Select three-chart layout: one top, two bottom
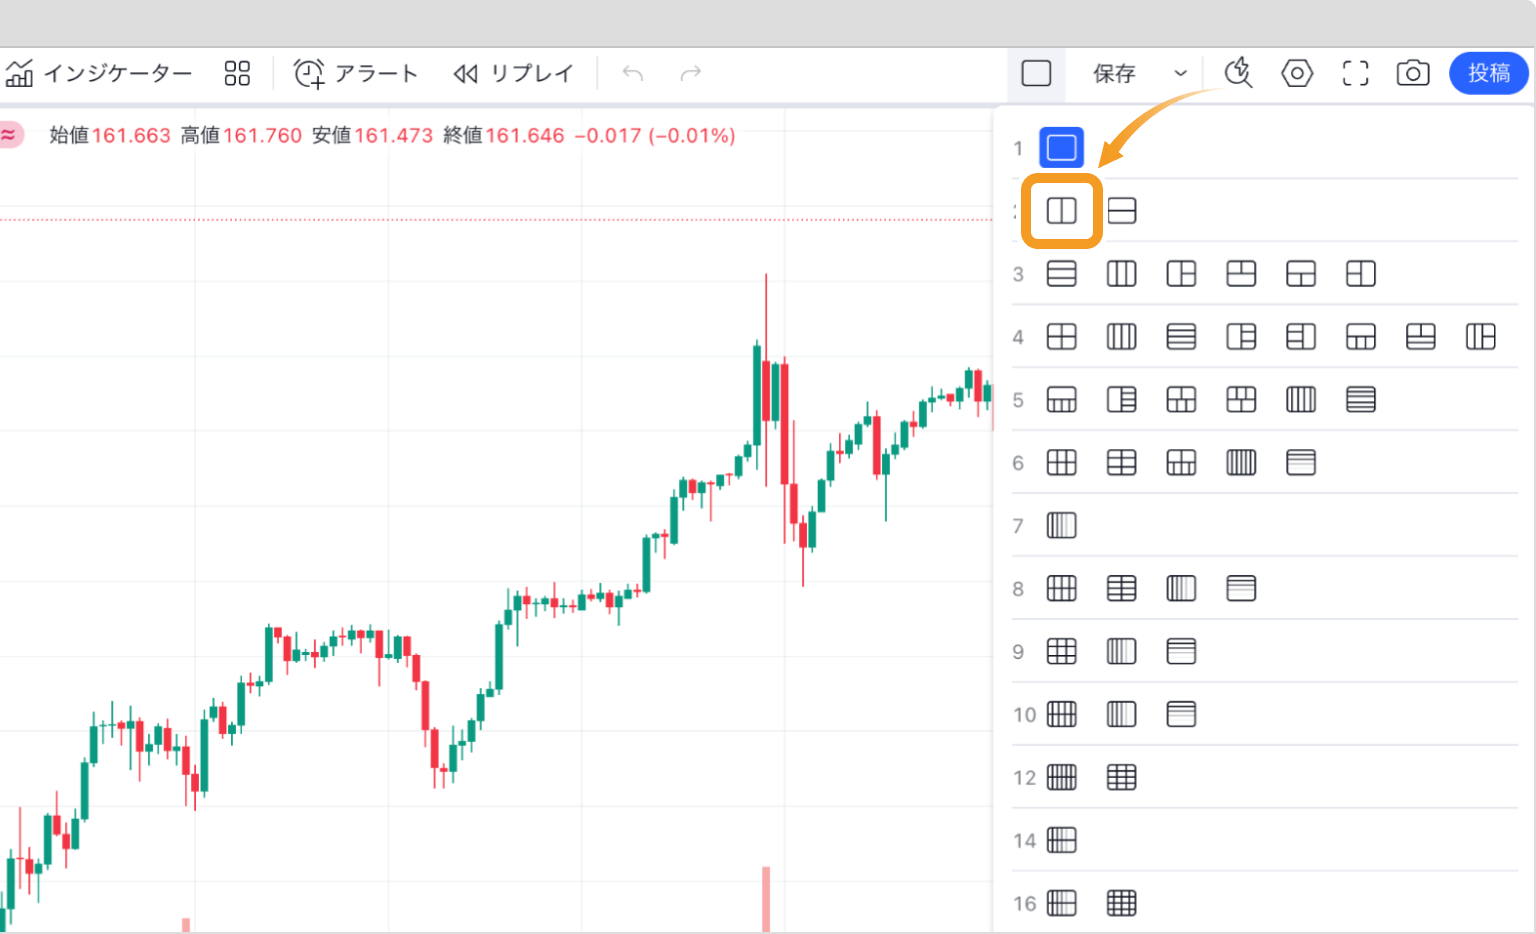 [x=1301, y=274]
